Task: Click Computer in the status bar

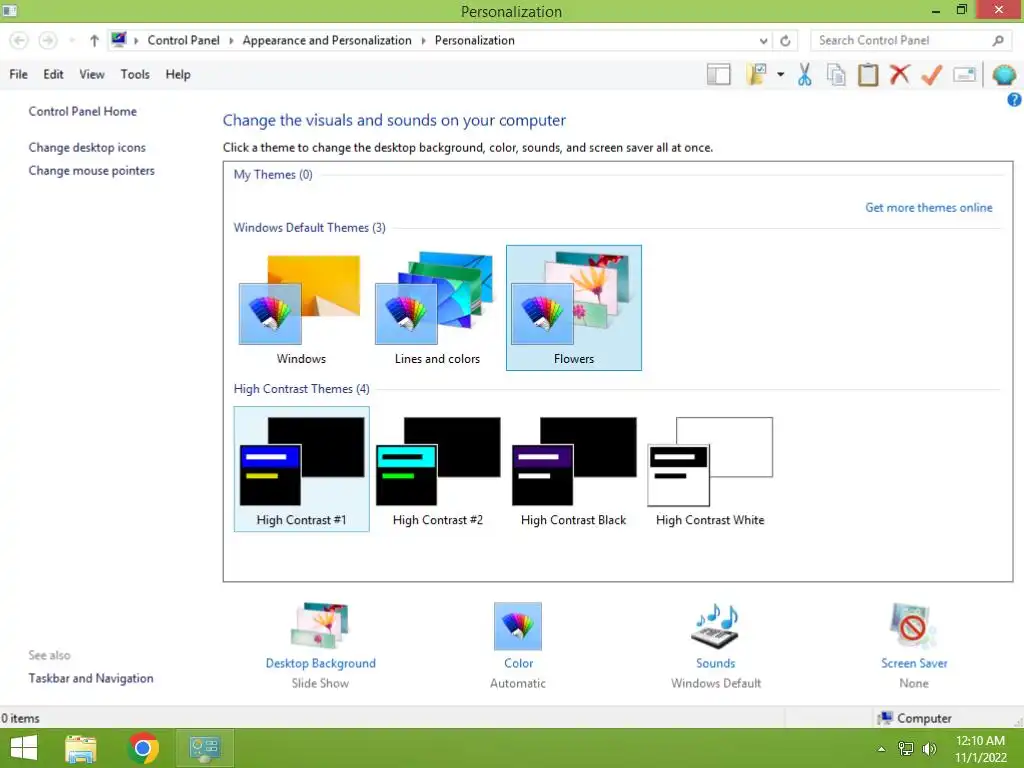Action: click(915, 718)
